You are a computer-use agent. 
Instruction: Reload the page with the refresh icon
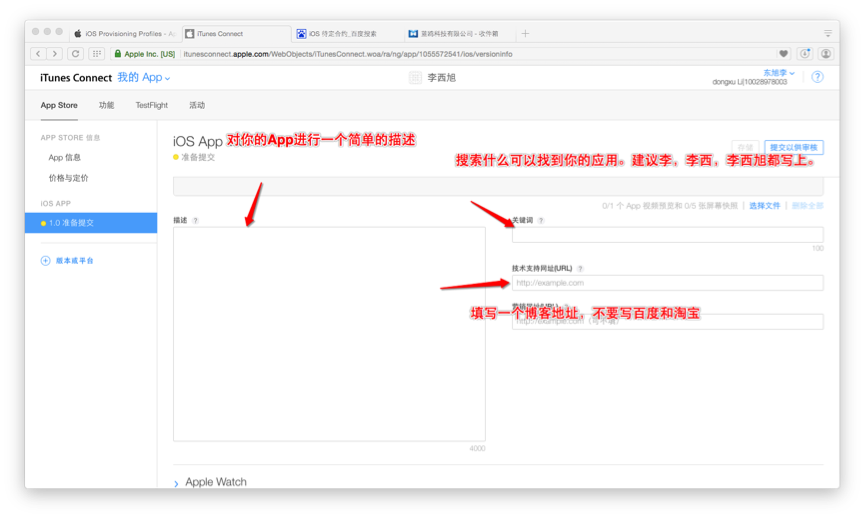(x=76, y=53)
